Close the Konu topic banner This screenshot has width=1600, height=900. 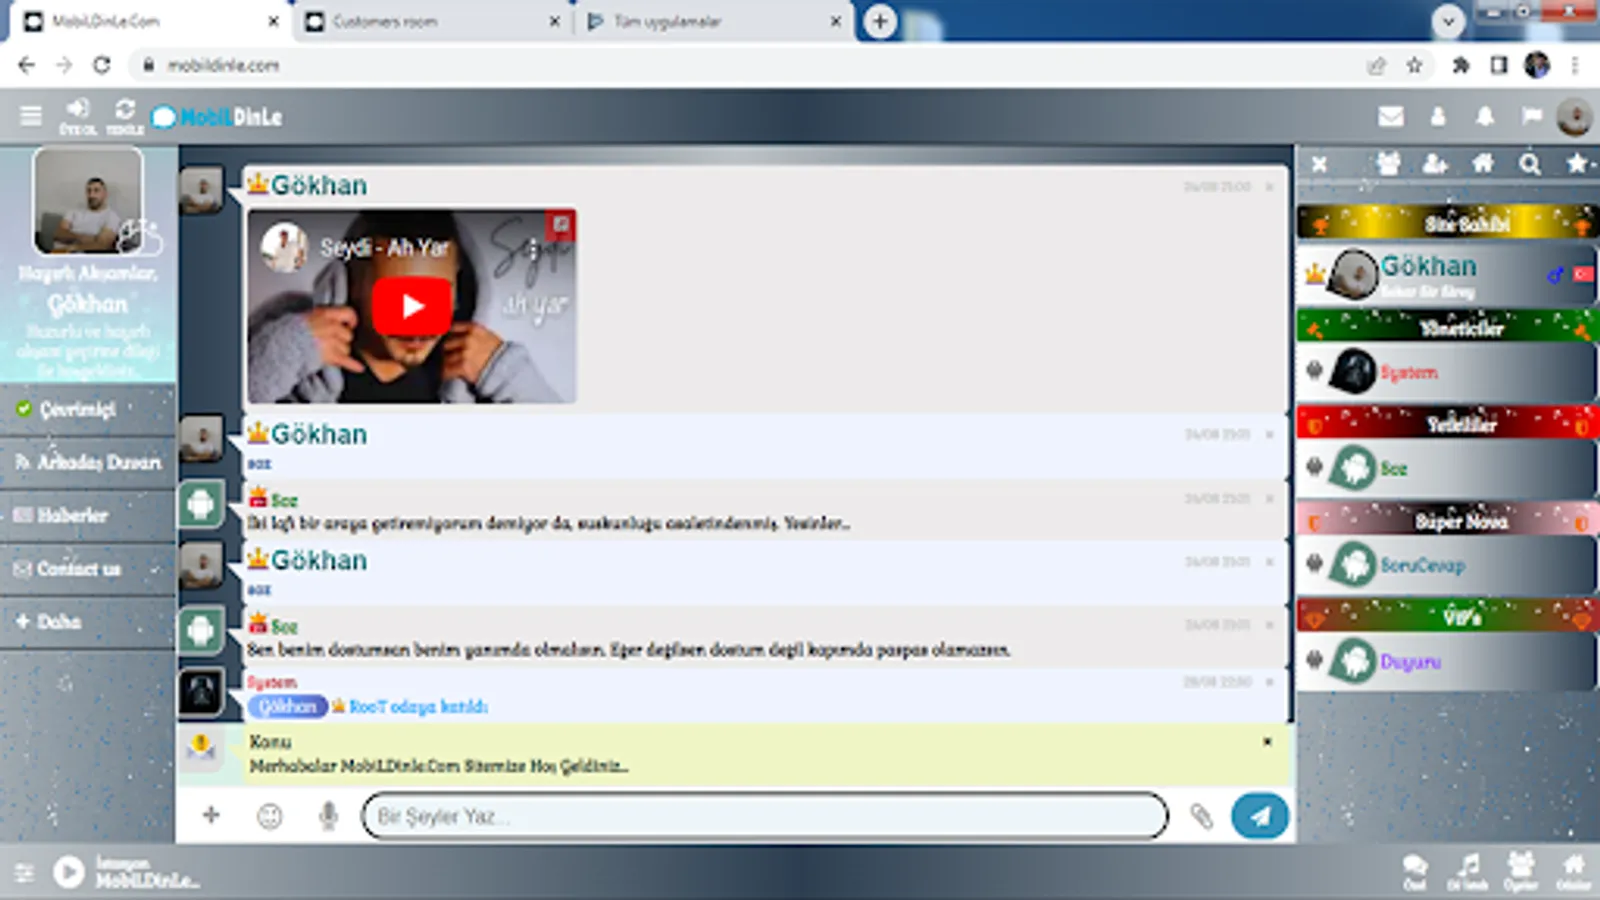[1267, 742]
